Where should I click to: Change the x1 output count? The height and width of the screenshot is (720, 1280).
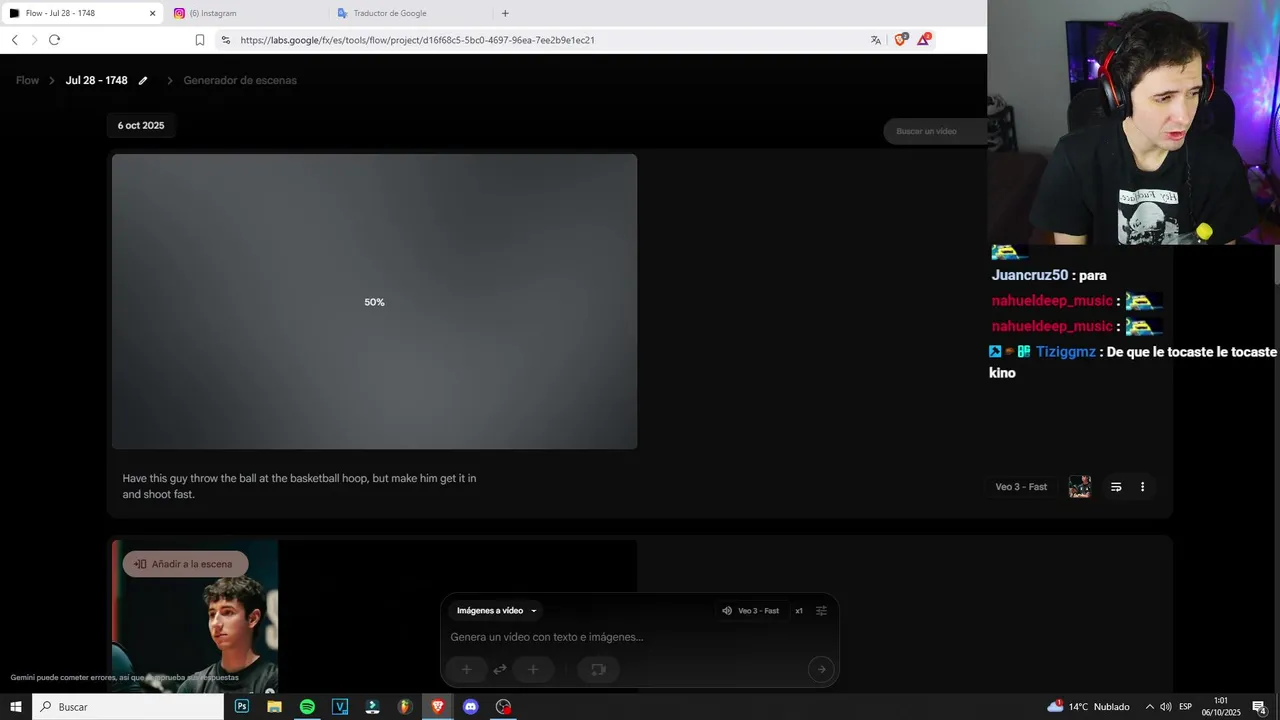[x=799, y=611]
